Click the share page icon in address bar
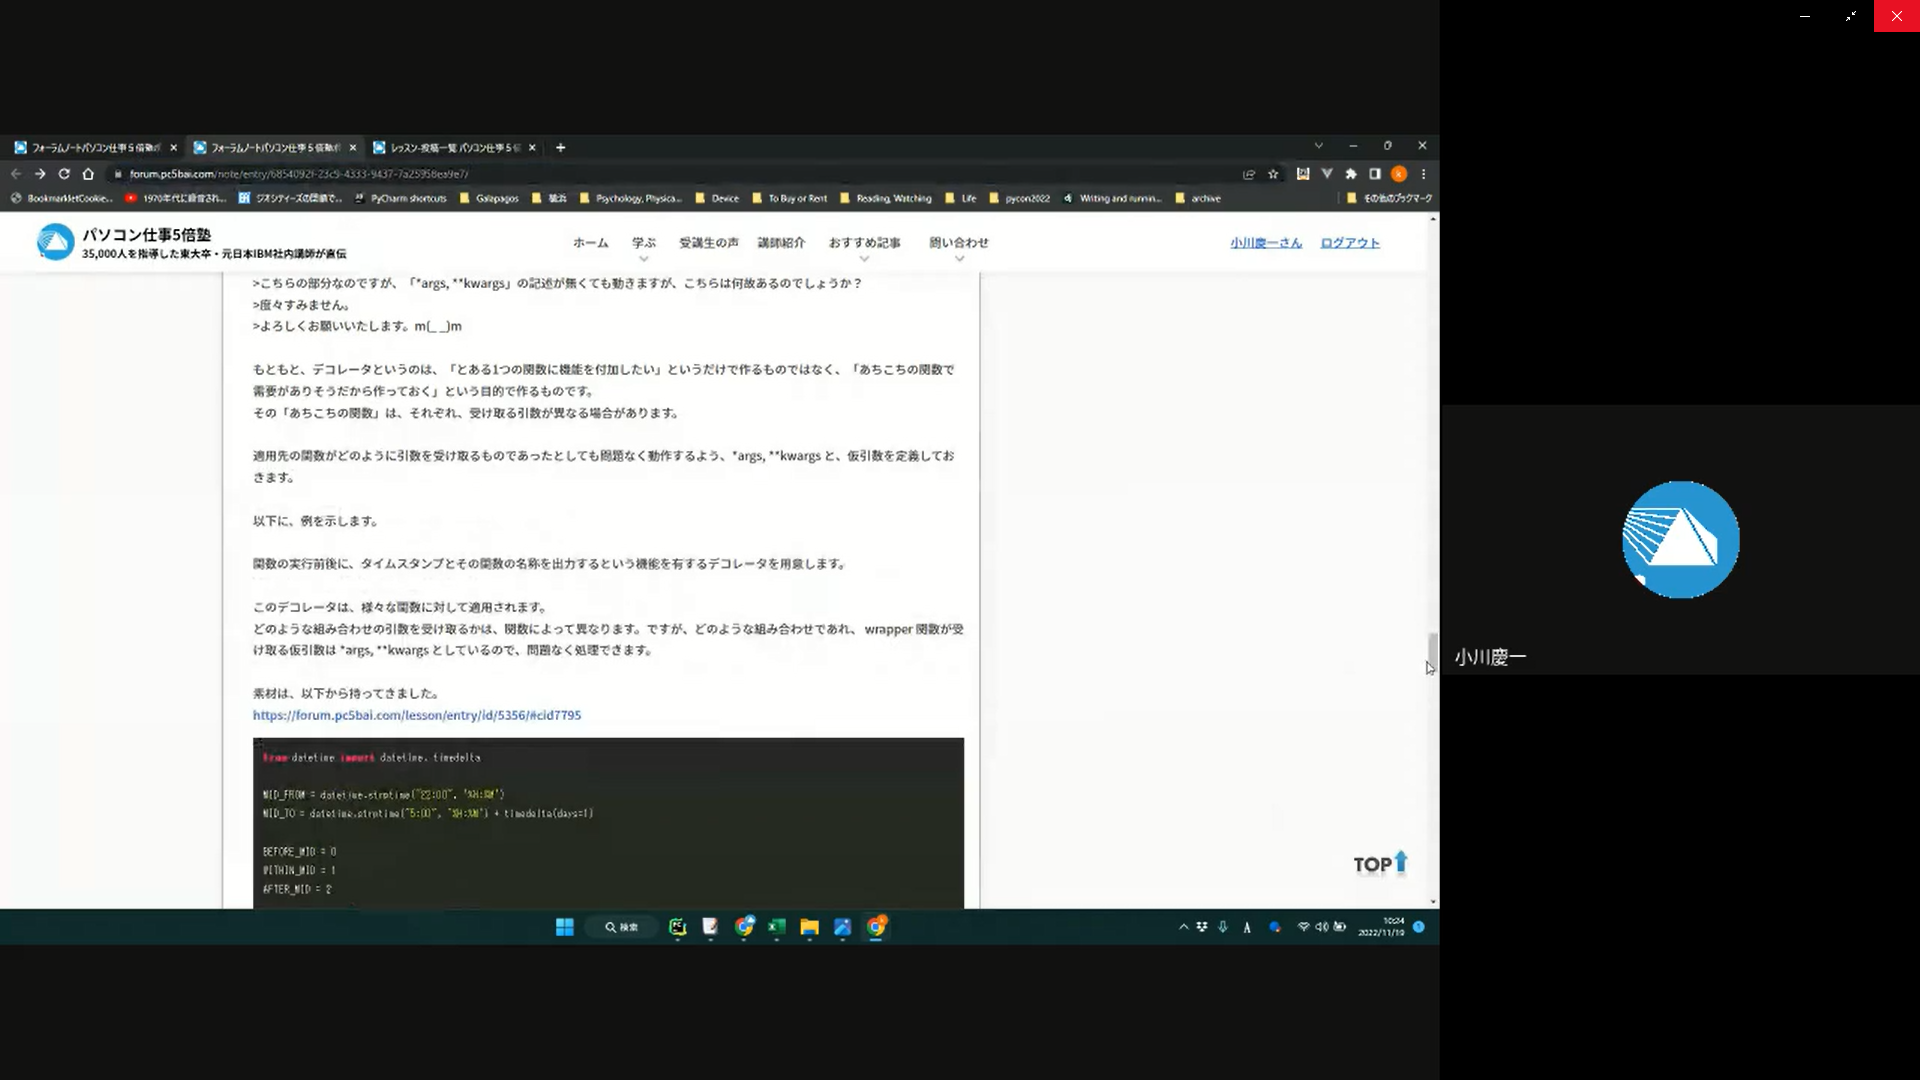The width and height of the screenshot is (1920, 1080). 1249,174
